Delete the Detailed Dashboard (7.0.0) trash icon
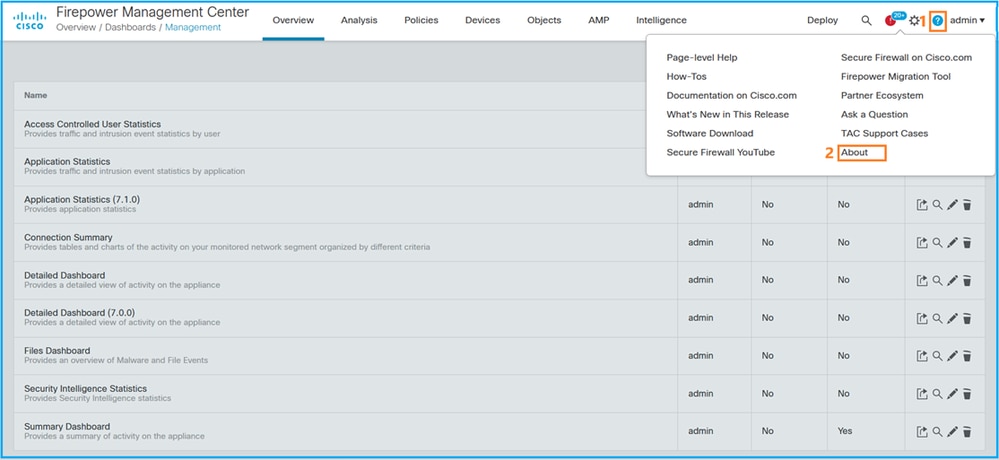This screenshot has width=999, height=460. pos(967,318)
